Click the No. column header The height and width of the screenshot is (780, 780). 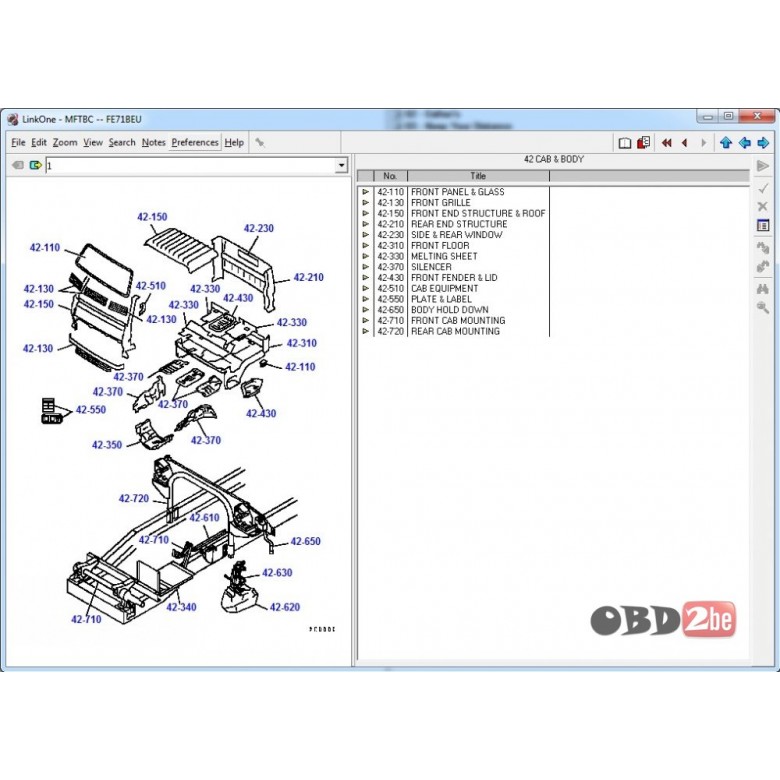tap(390, 176)
